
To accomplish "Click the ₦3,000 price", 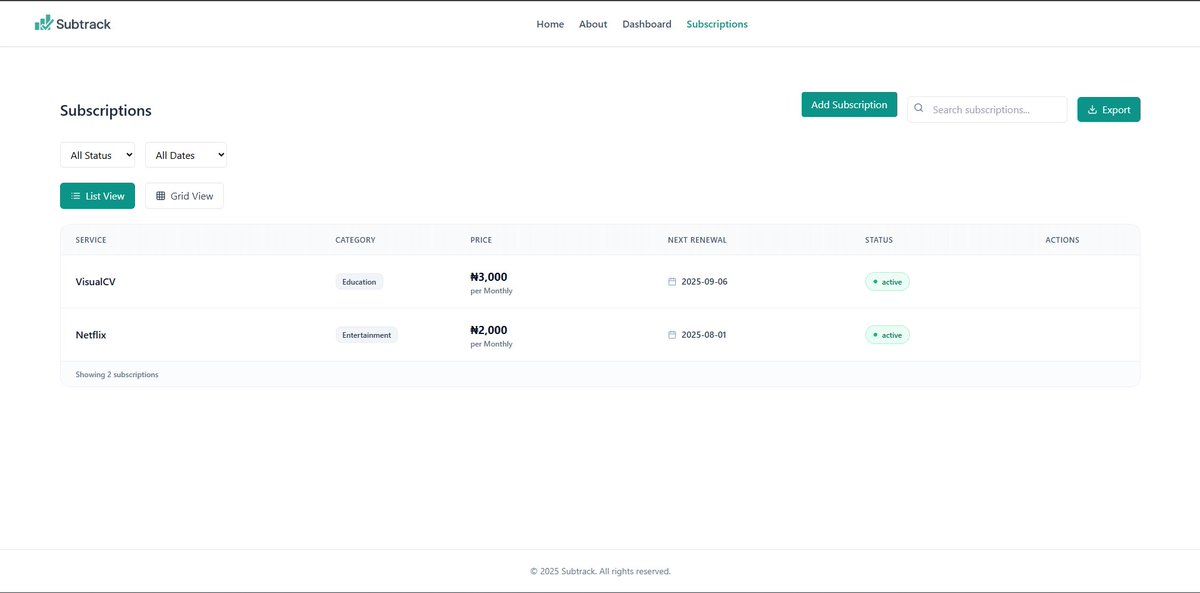I will pyautogui.click(x=489, y=277).
